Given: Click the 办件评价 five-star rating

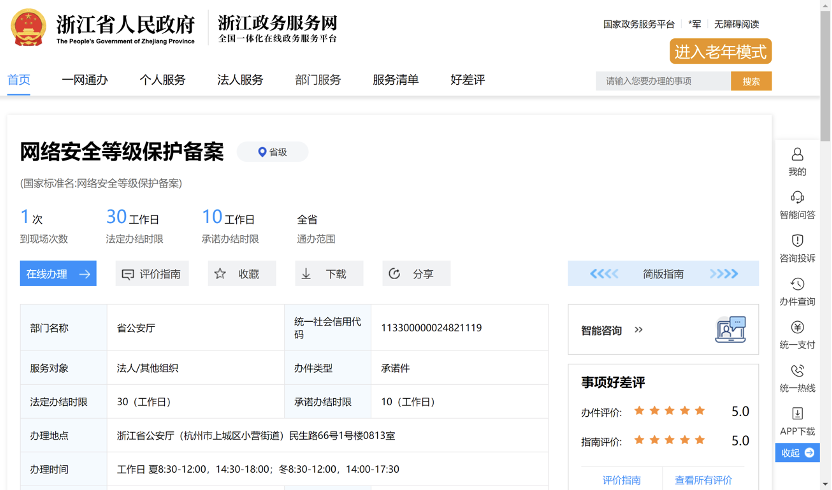Looking at the screenshot, I should [x=669, y=411].
